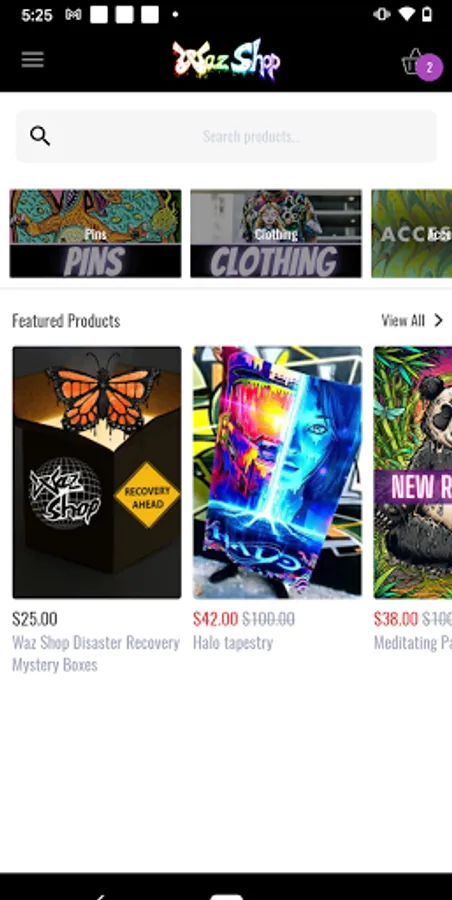This screenshot has width=452, height=900.
Task: Click the View All link
Action: click(403, 320)
